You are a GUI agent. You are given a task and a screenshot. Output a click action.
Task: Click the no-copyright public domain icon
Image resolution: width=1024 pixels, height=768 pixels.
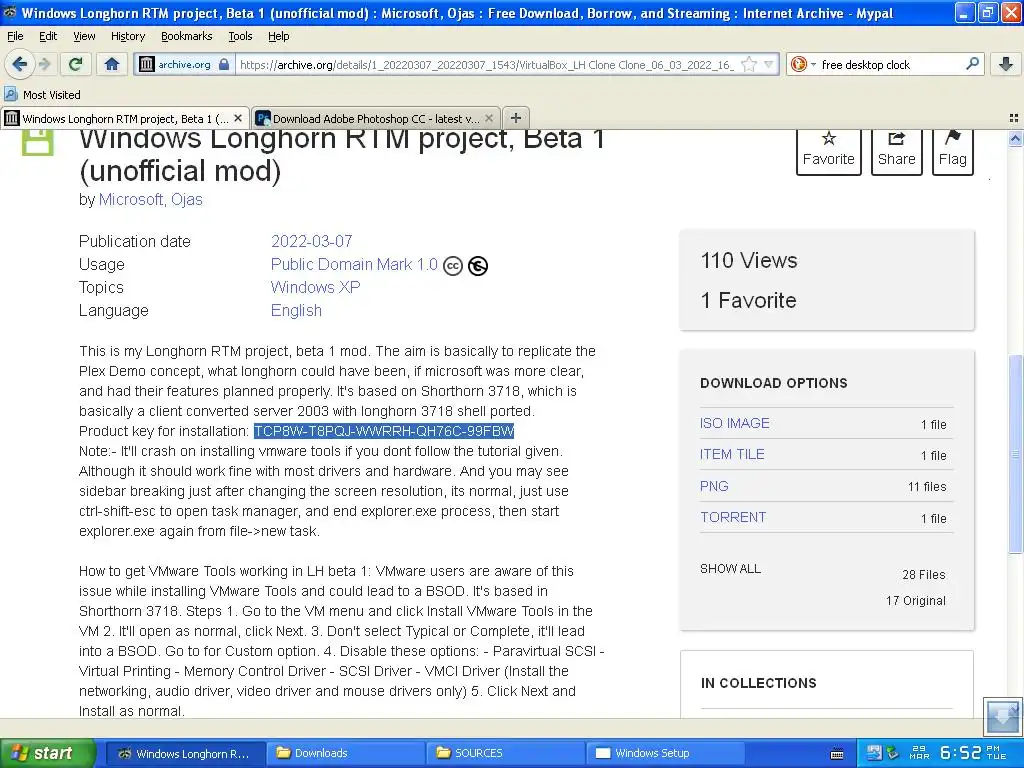coord(478,266)
